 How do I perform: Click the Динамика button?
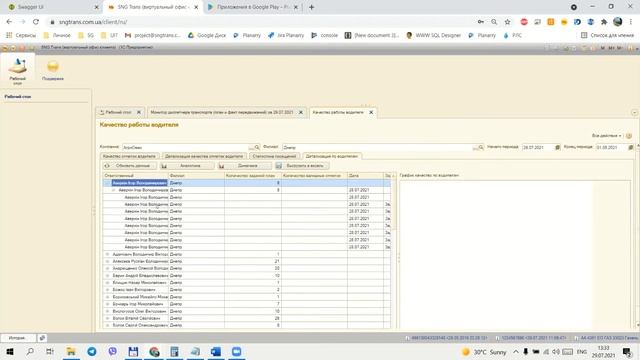pos(244,166)
